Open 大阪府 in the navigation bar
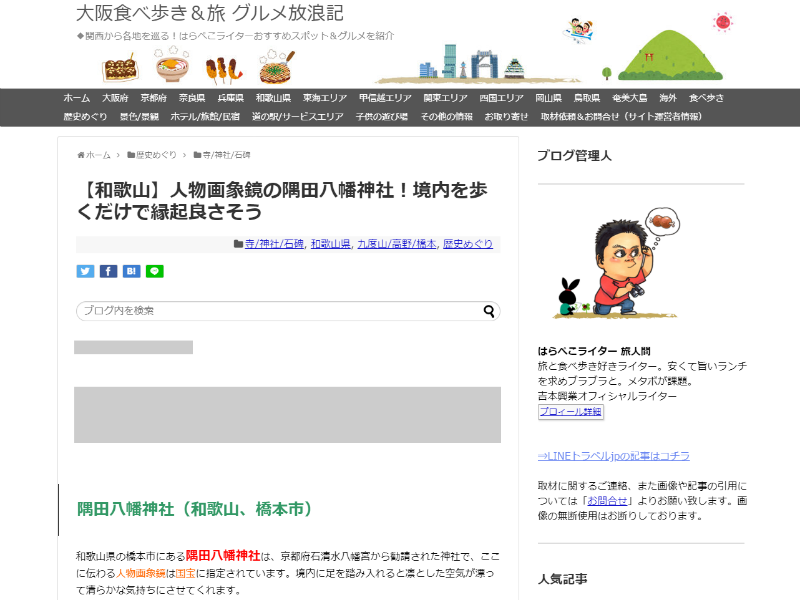Screen dimensions: 800x600 [x=115, y=98]
